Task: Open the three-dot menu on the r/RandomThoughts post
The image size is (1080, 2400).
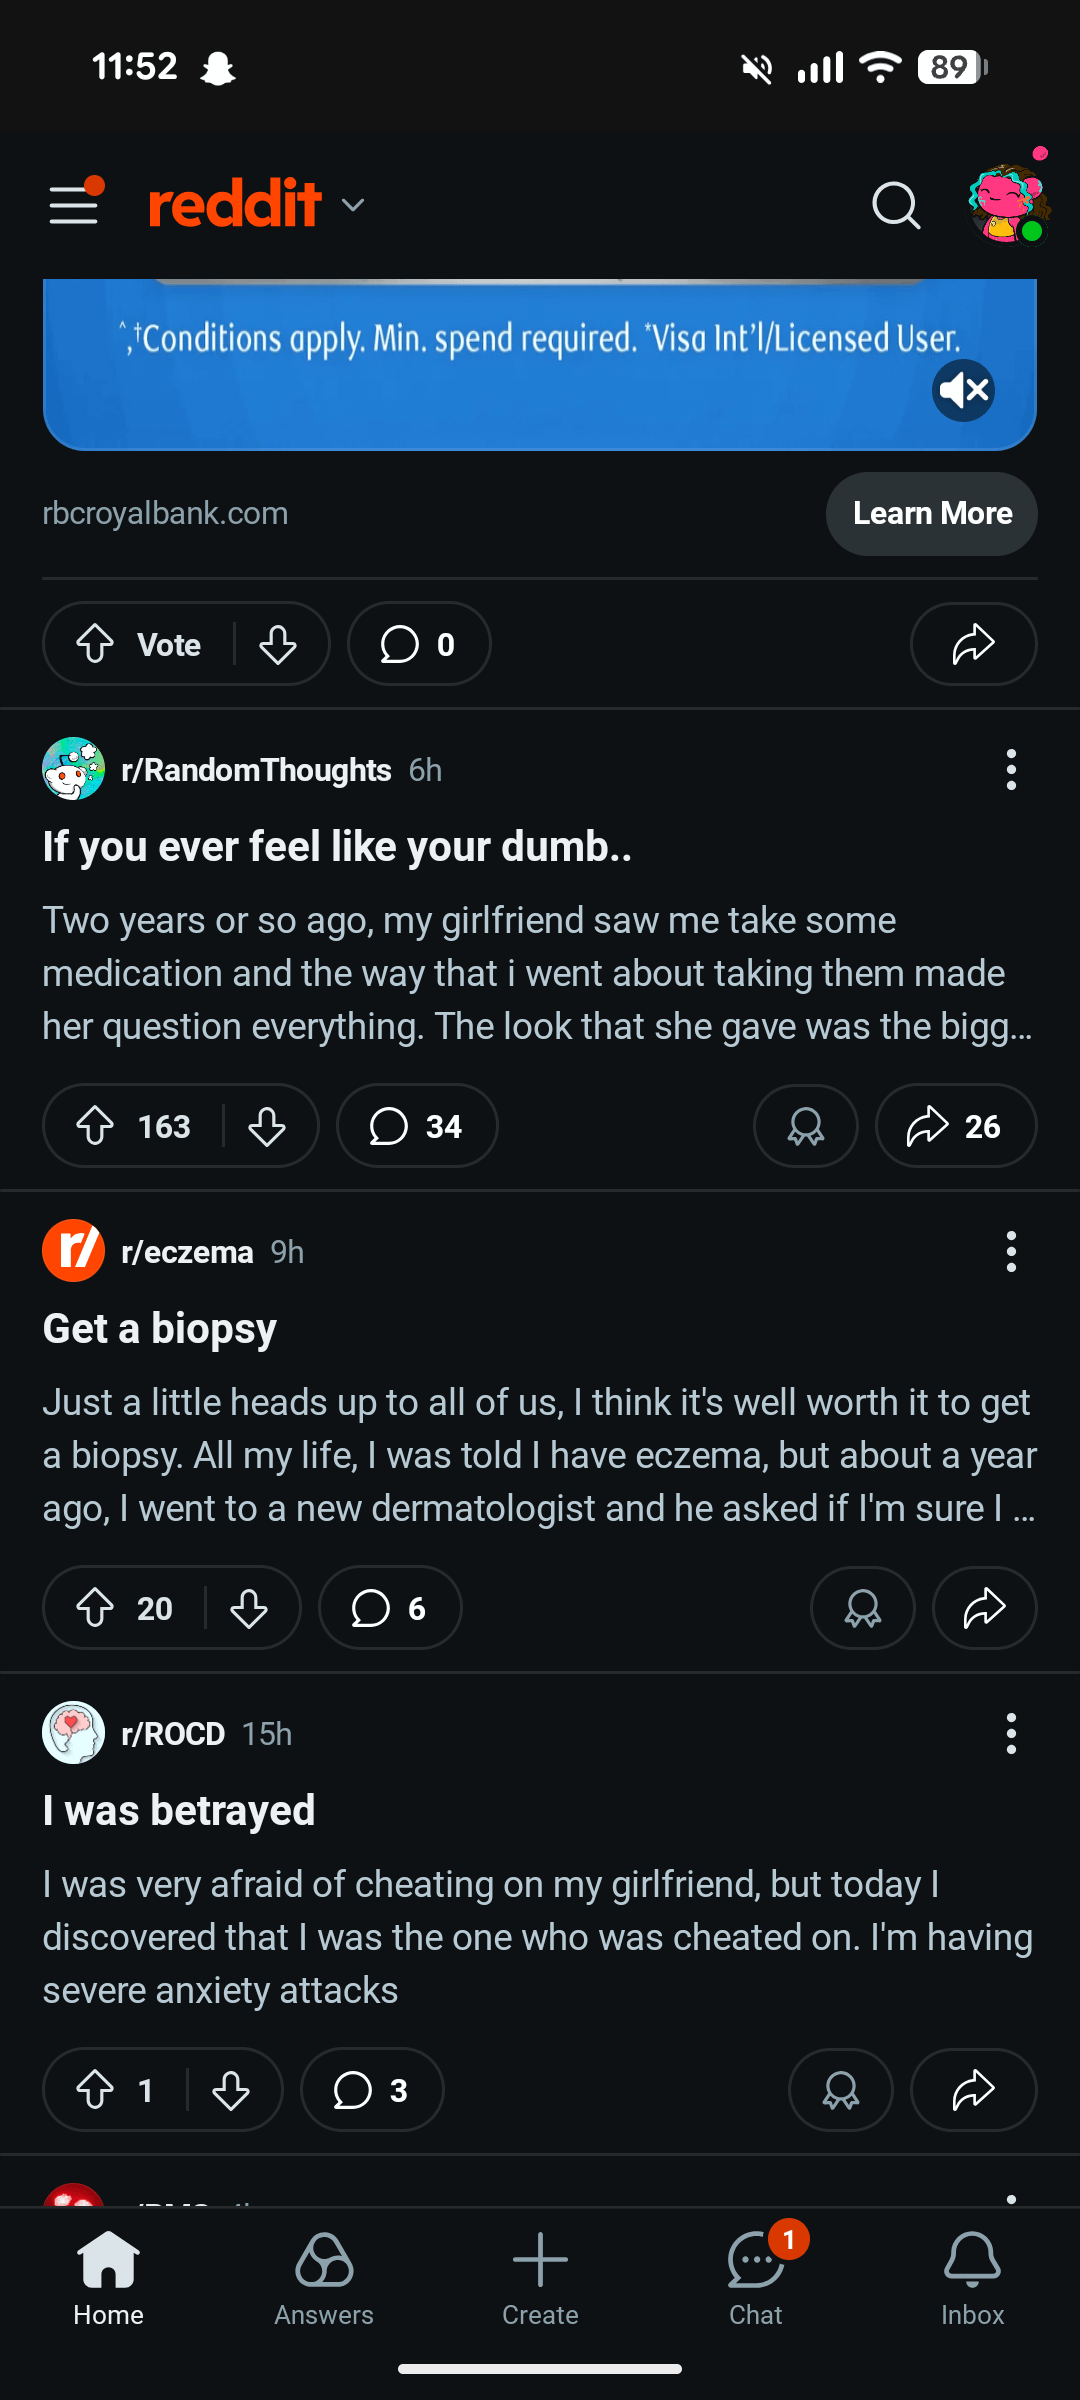Action: coord(1011,770)
